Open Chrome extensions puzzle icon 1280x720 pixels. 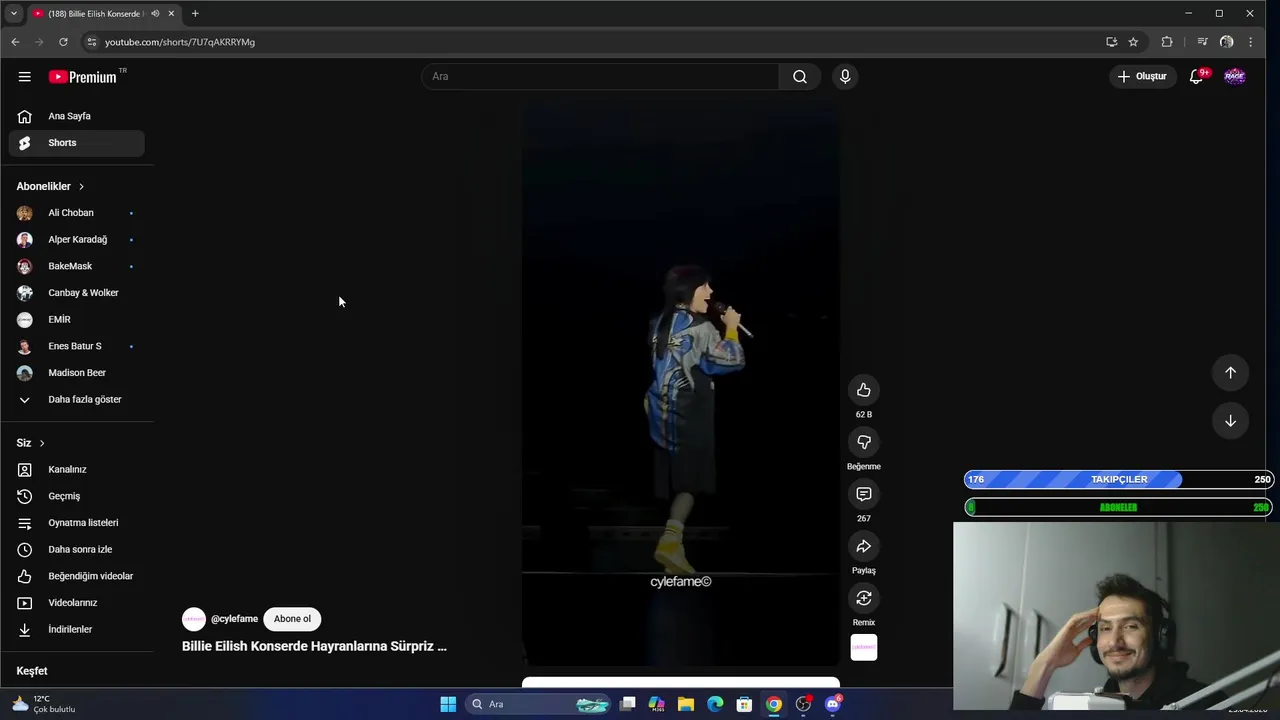(x=1167, y=42)
